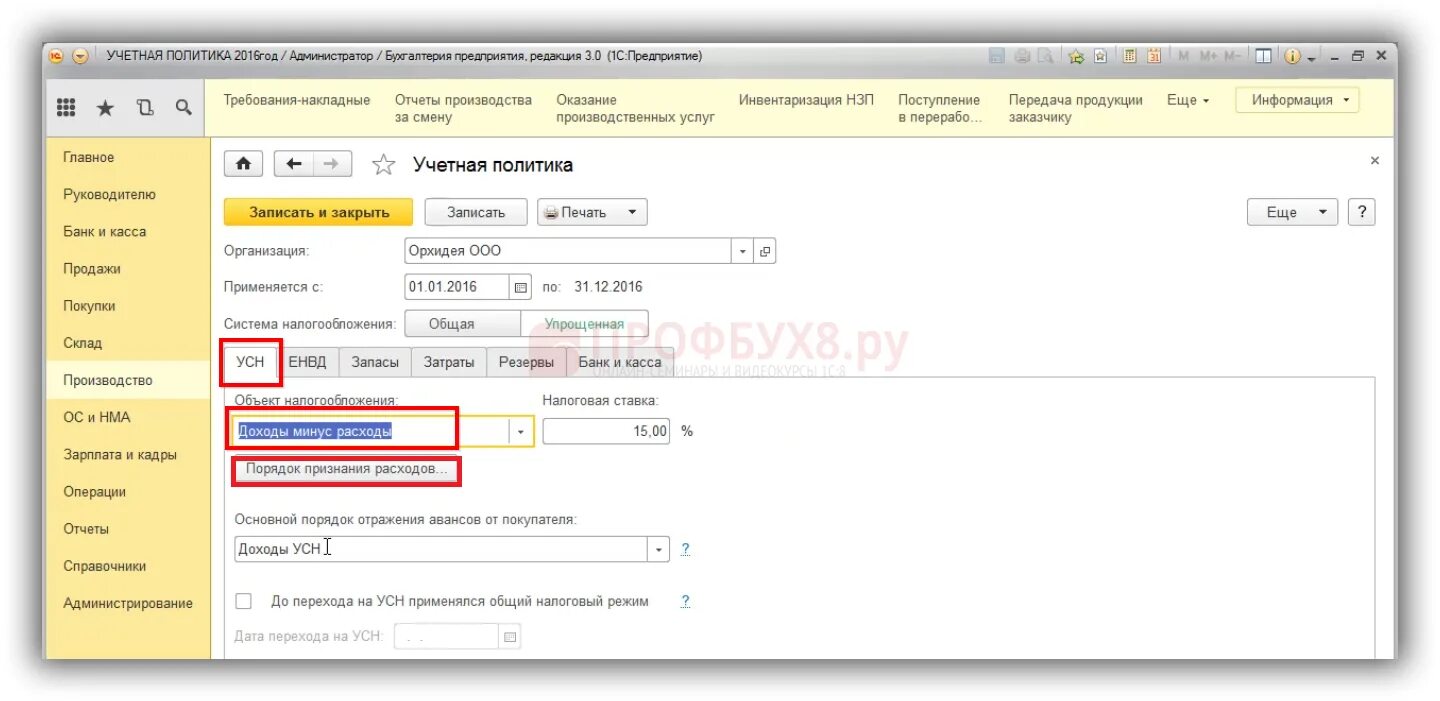Open the favorites list page-star icon
This screenshot has height=701, width=1440.
(x=1100, y=56)
